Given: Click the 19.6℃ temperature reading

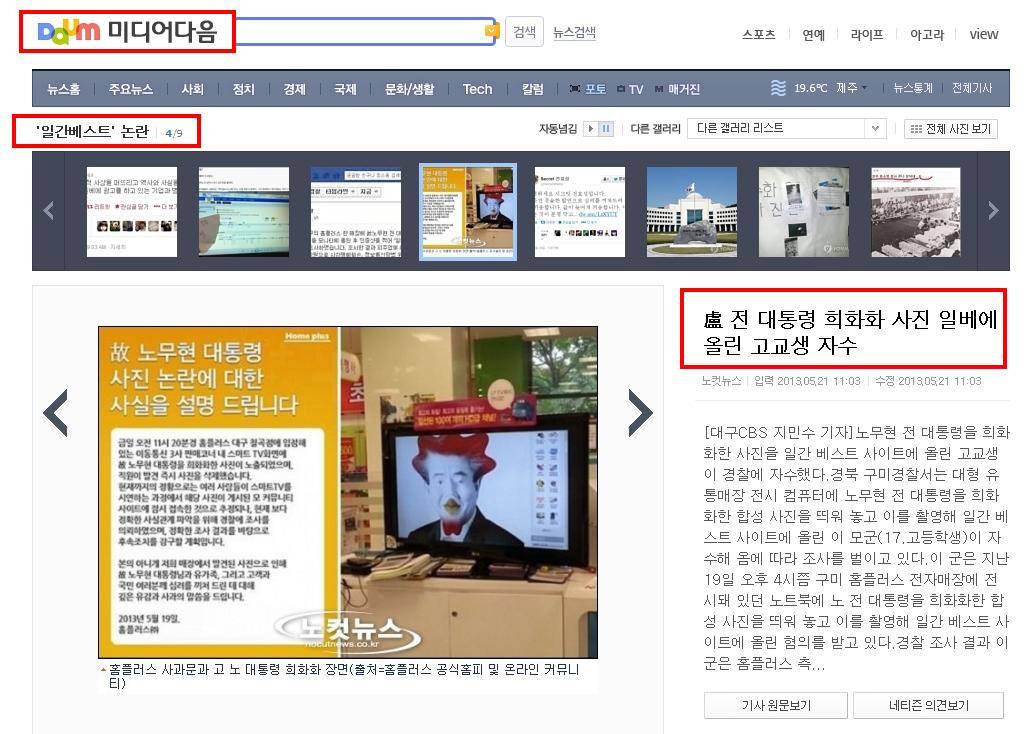Looking at the screenshot, I should coord(811,88).
